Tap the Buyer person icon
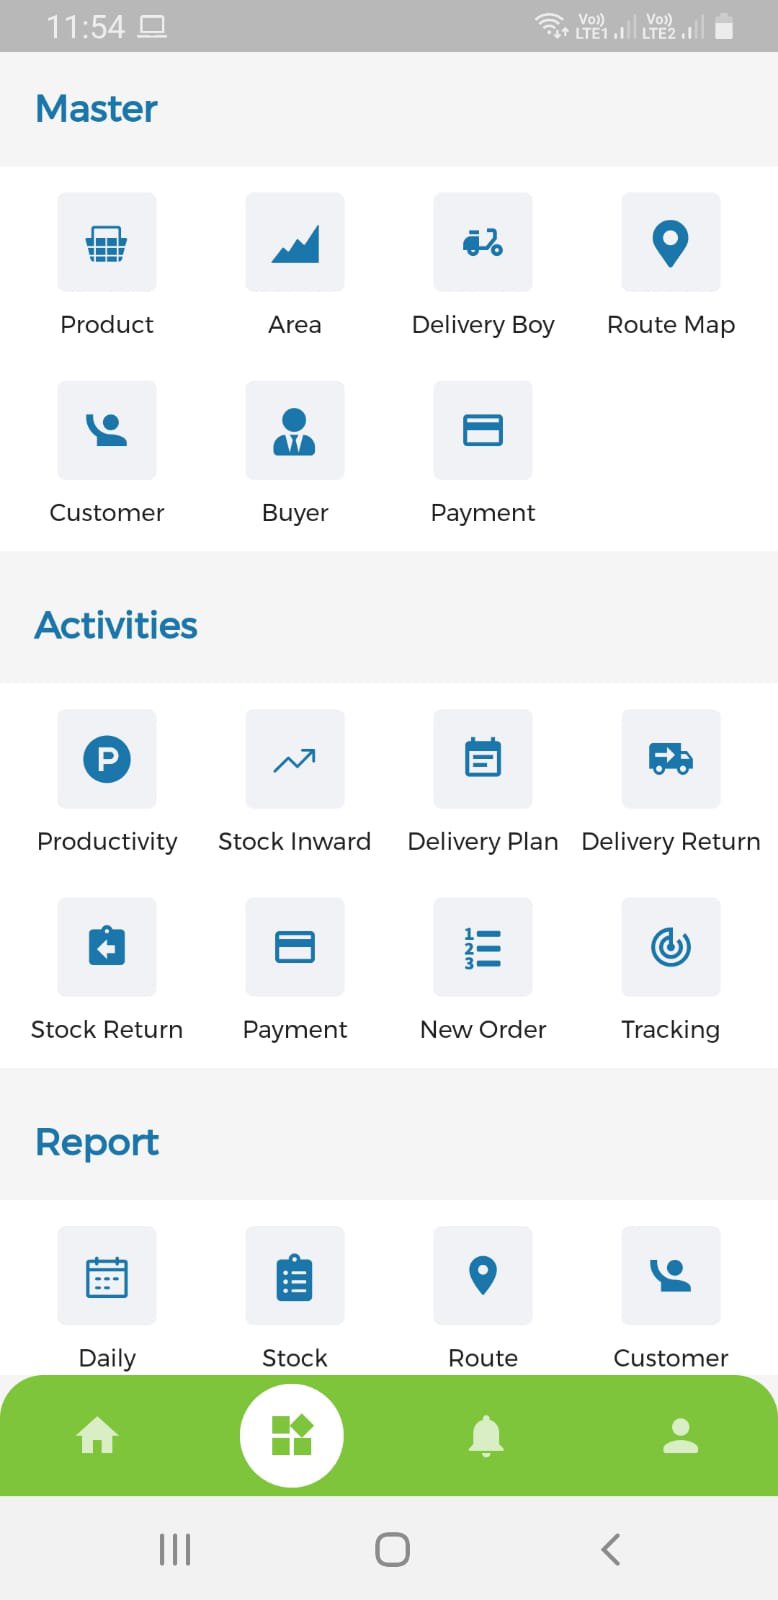This screenshot has height=1600, width=778. tap(295, 430)
